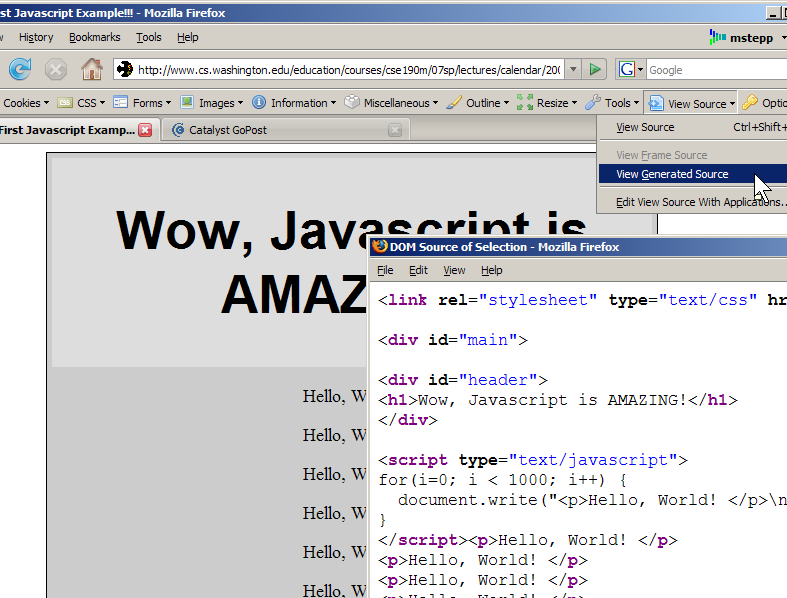
Task: Click the Stop loading icon
Action: pos(56,69)
